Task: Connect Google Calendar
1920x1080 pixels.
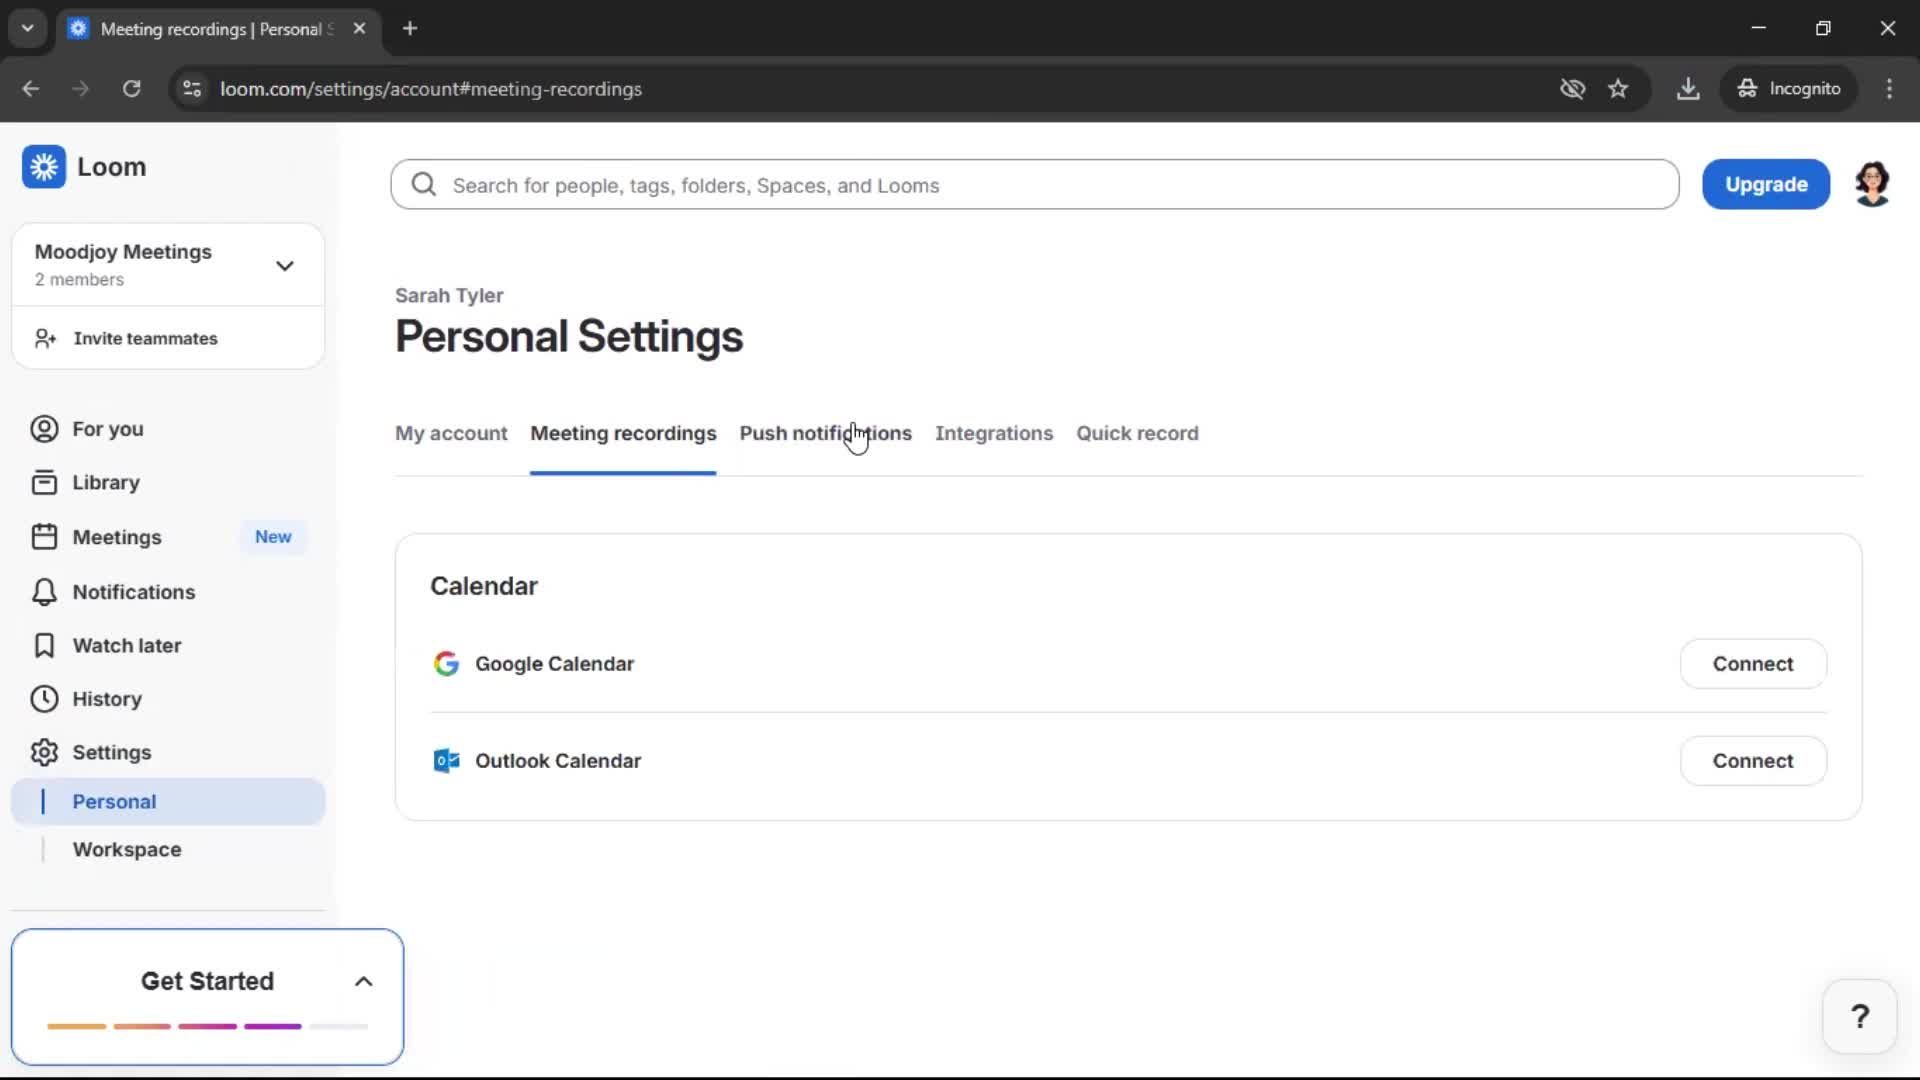Action: coord(1752,663)
